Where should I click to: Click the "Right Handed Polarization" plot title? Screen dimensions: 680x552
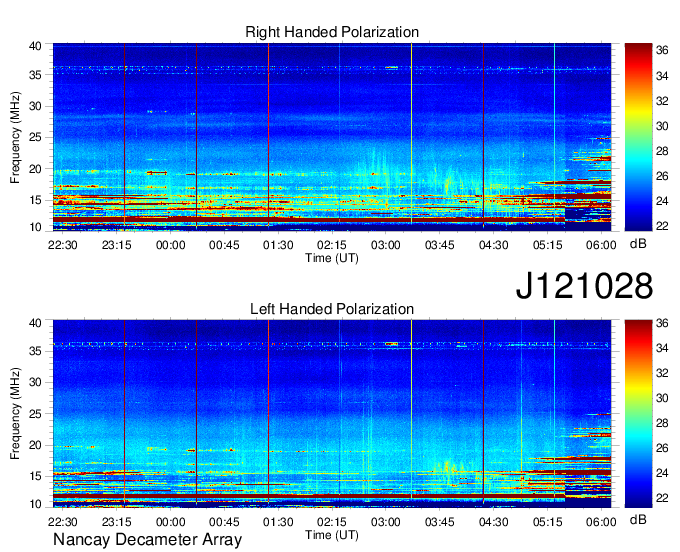[x=332, y=32]
